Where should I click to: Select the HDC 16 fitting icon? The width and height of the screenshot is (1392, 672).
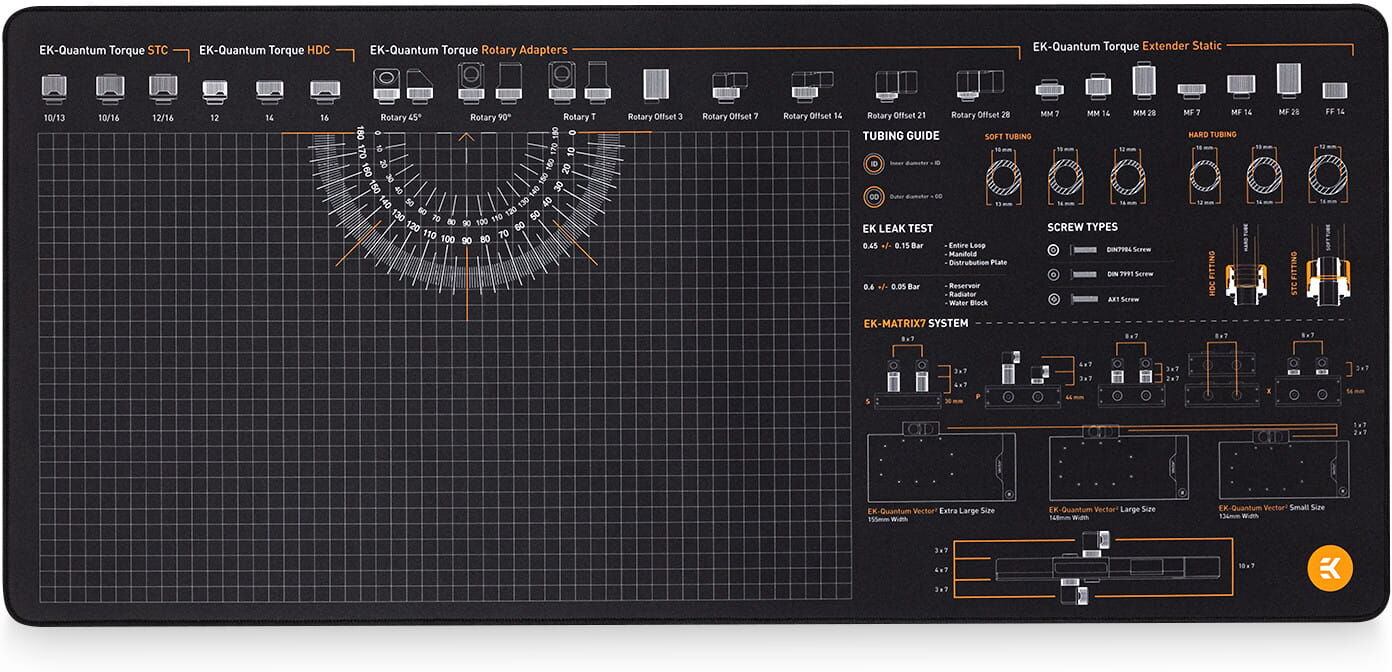tap(324, 91)
